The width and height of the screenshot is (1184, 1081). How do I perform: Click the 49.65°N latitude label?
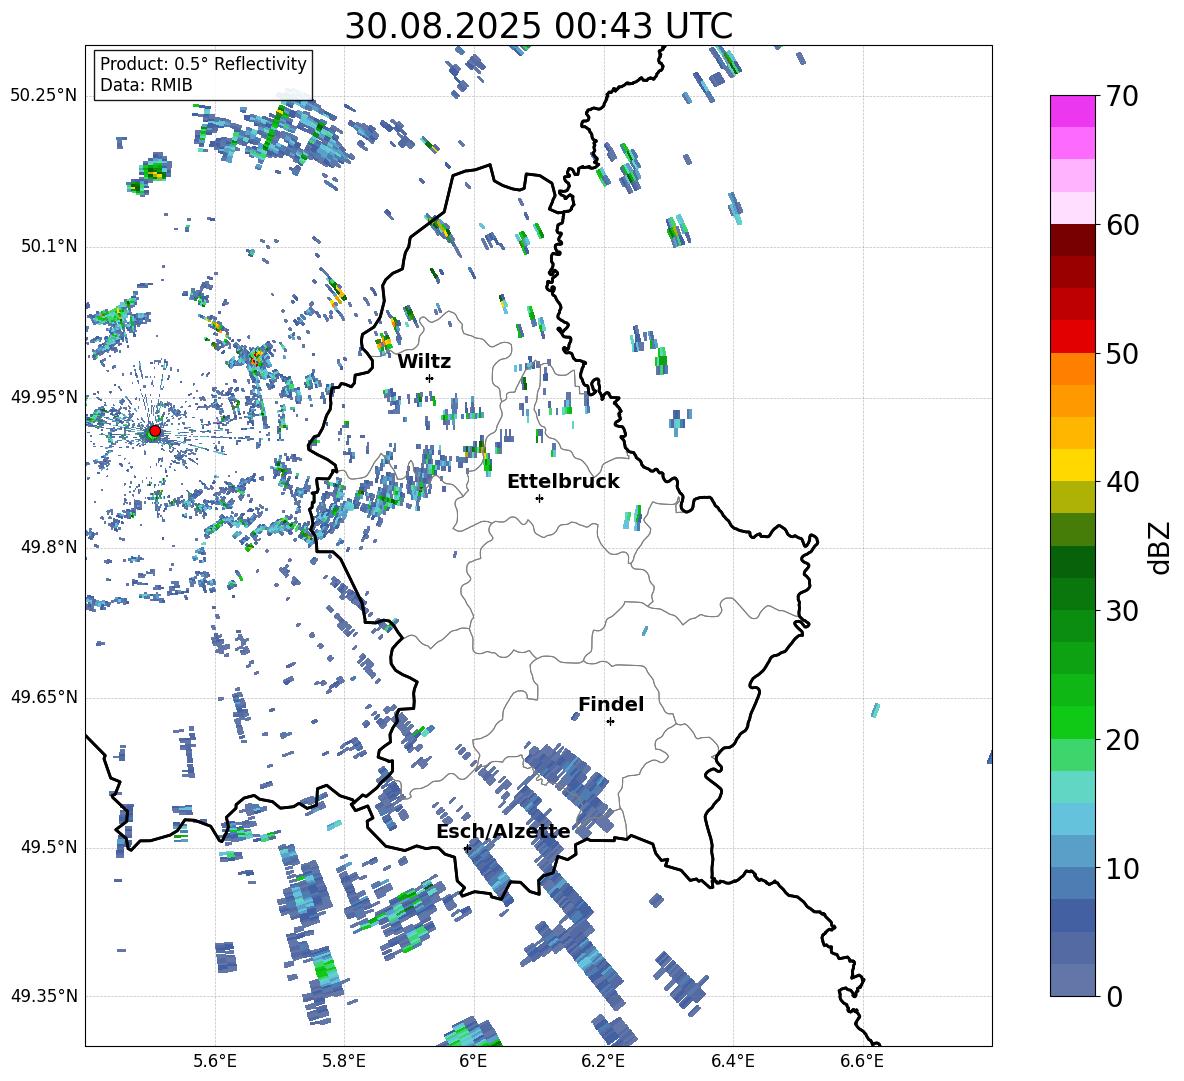(44, 697)
